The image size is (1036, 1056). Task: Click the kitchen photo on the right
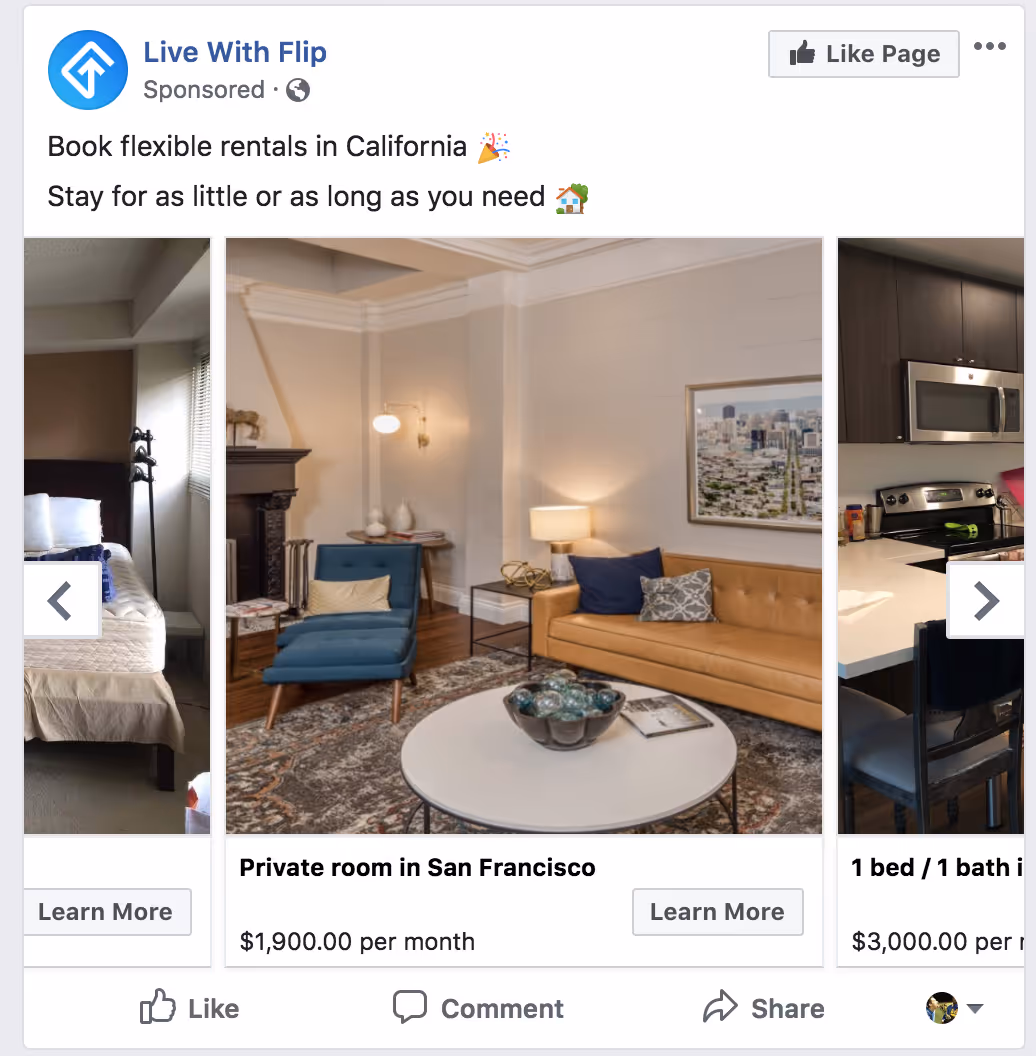click(x=931, y=536)
